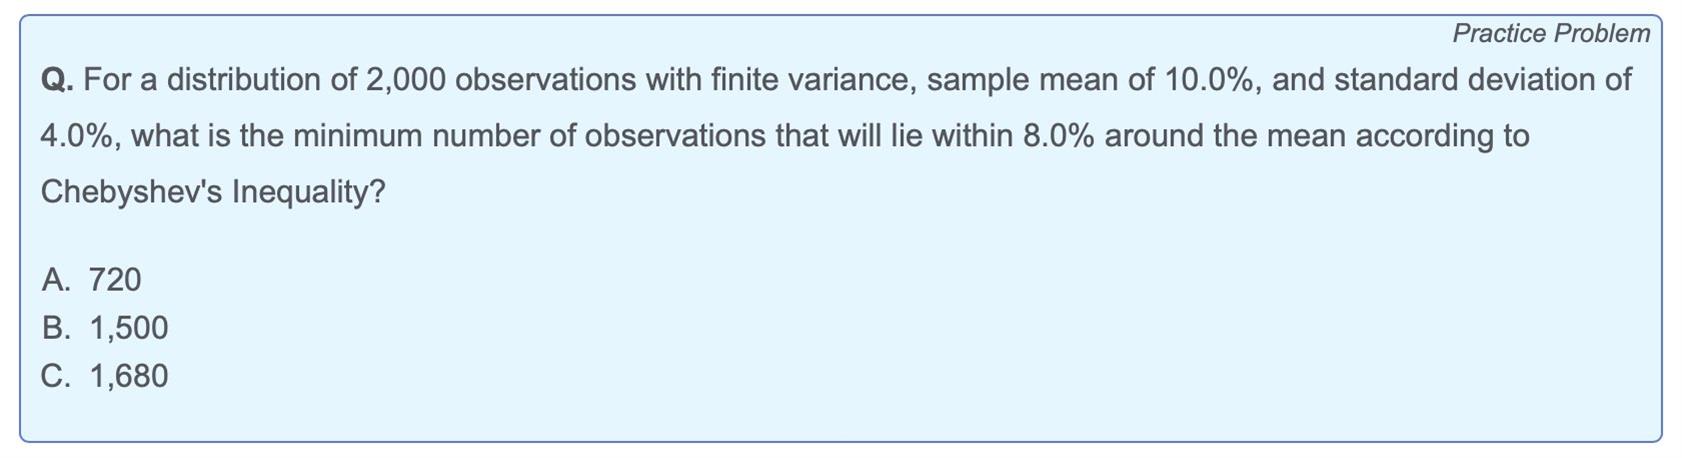
Task: Click the option letter C.
Action: pyautogui.click(x=56, y=376)
